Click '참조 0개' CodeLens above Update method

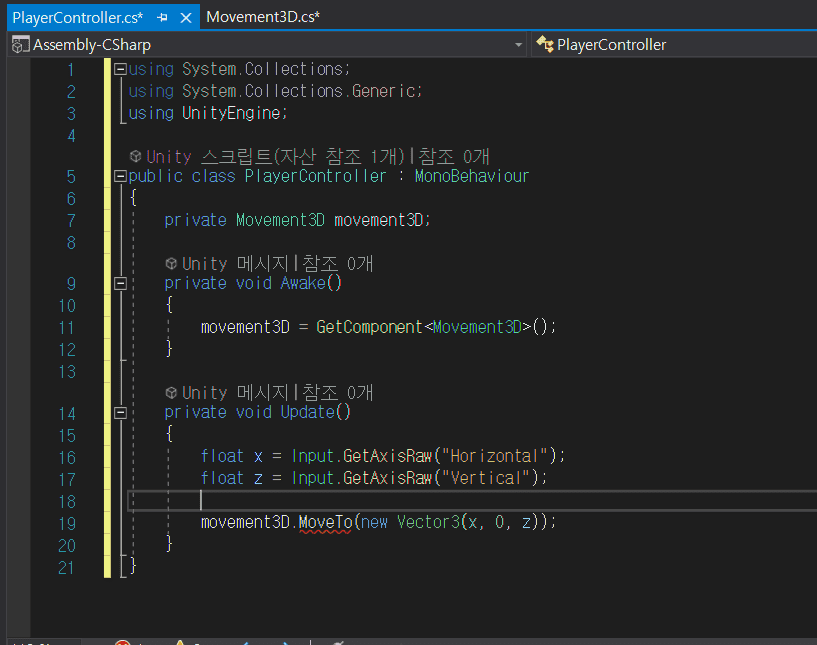338,392
